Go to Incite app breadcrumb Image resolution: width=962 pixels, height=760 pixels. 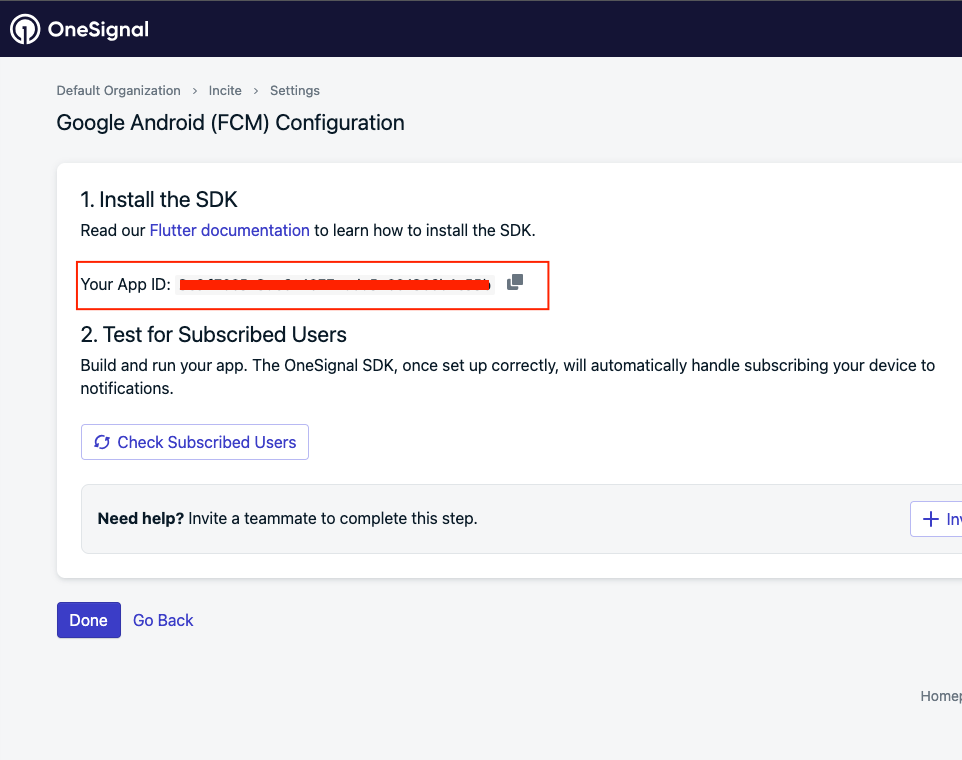coord(225,90)
